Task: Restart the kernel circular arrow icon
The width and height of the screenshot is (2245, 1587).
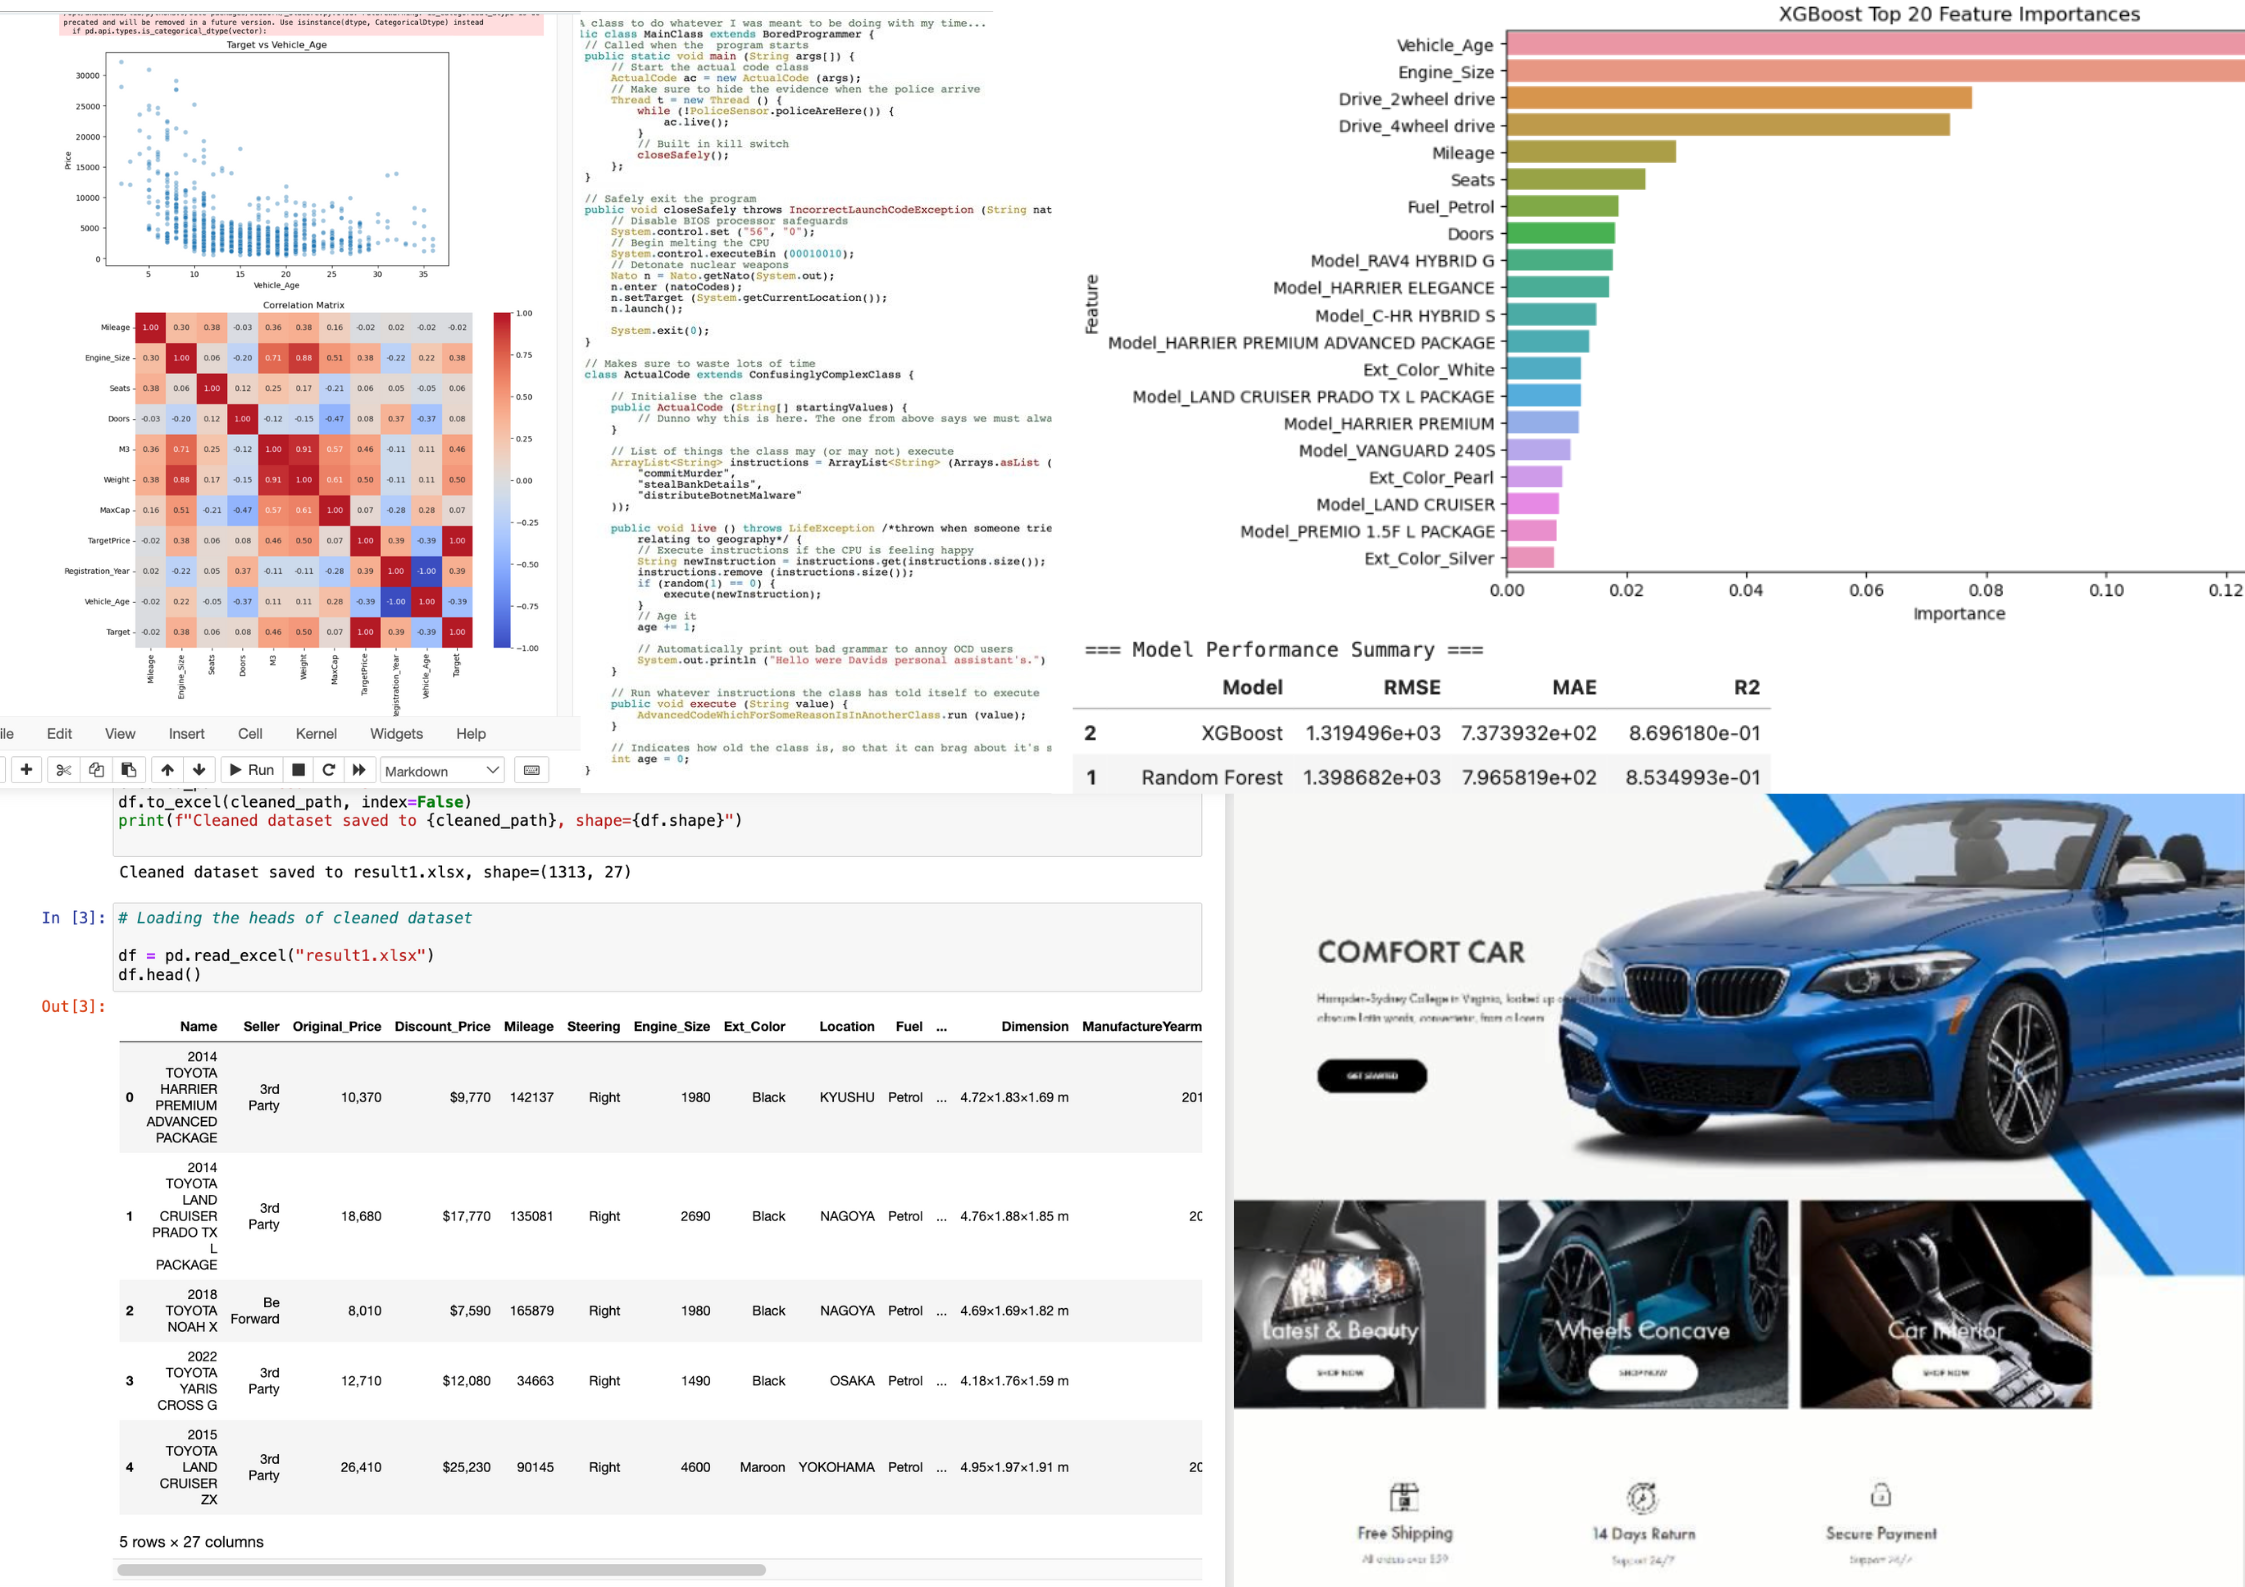Action: tap(328, 770)
